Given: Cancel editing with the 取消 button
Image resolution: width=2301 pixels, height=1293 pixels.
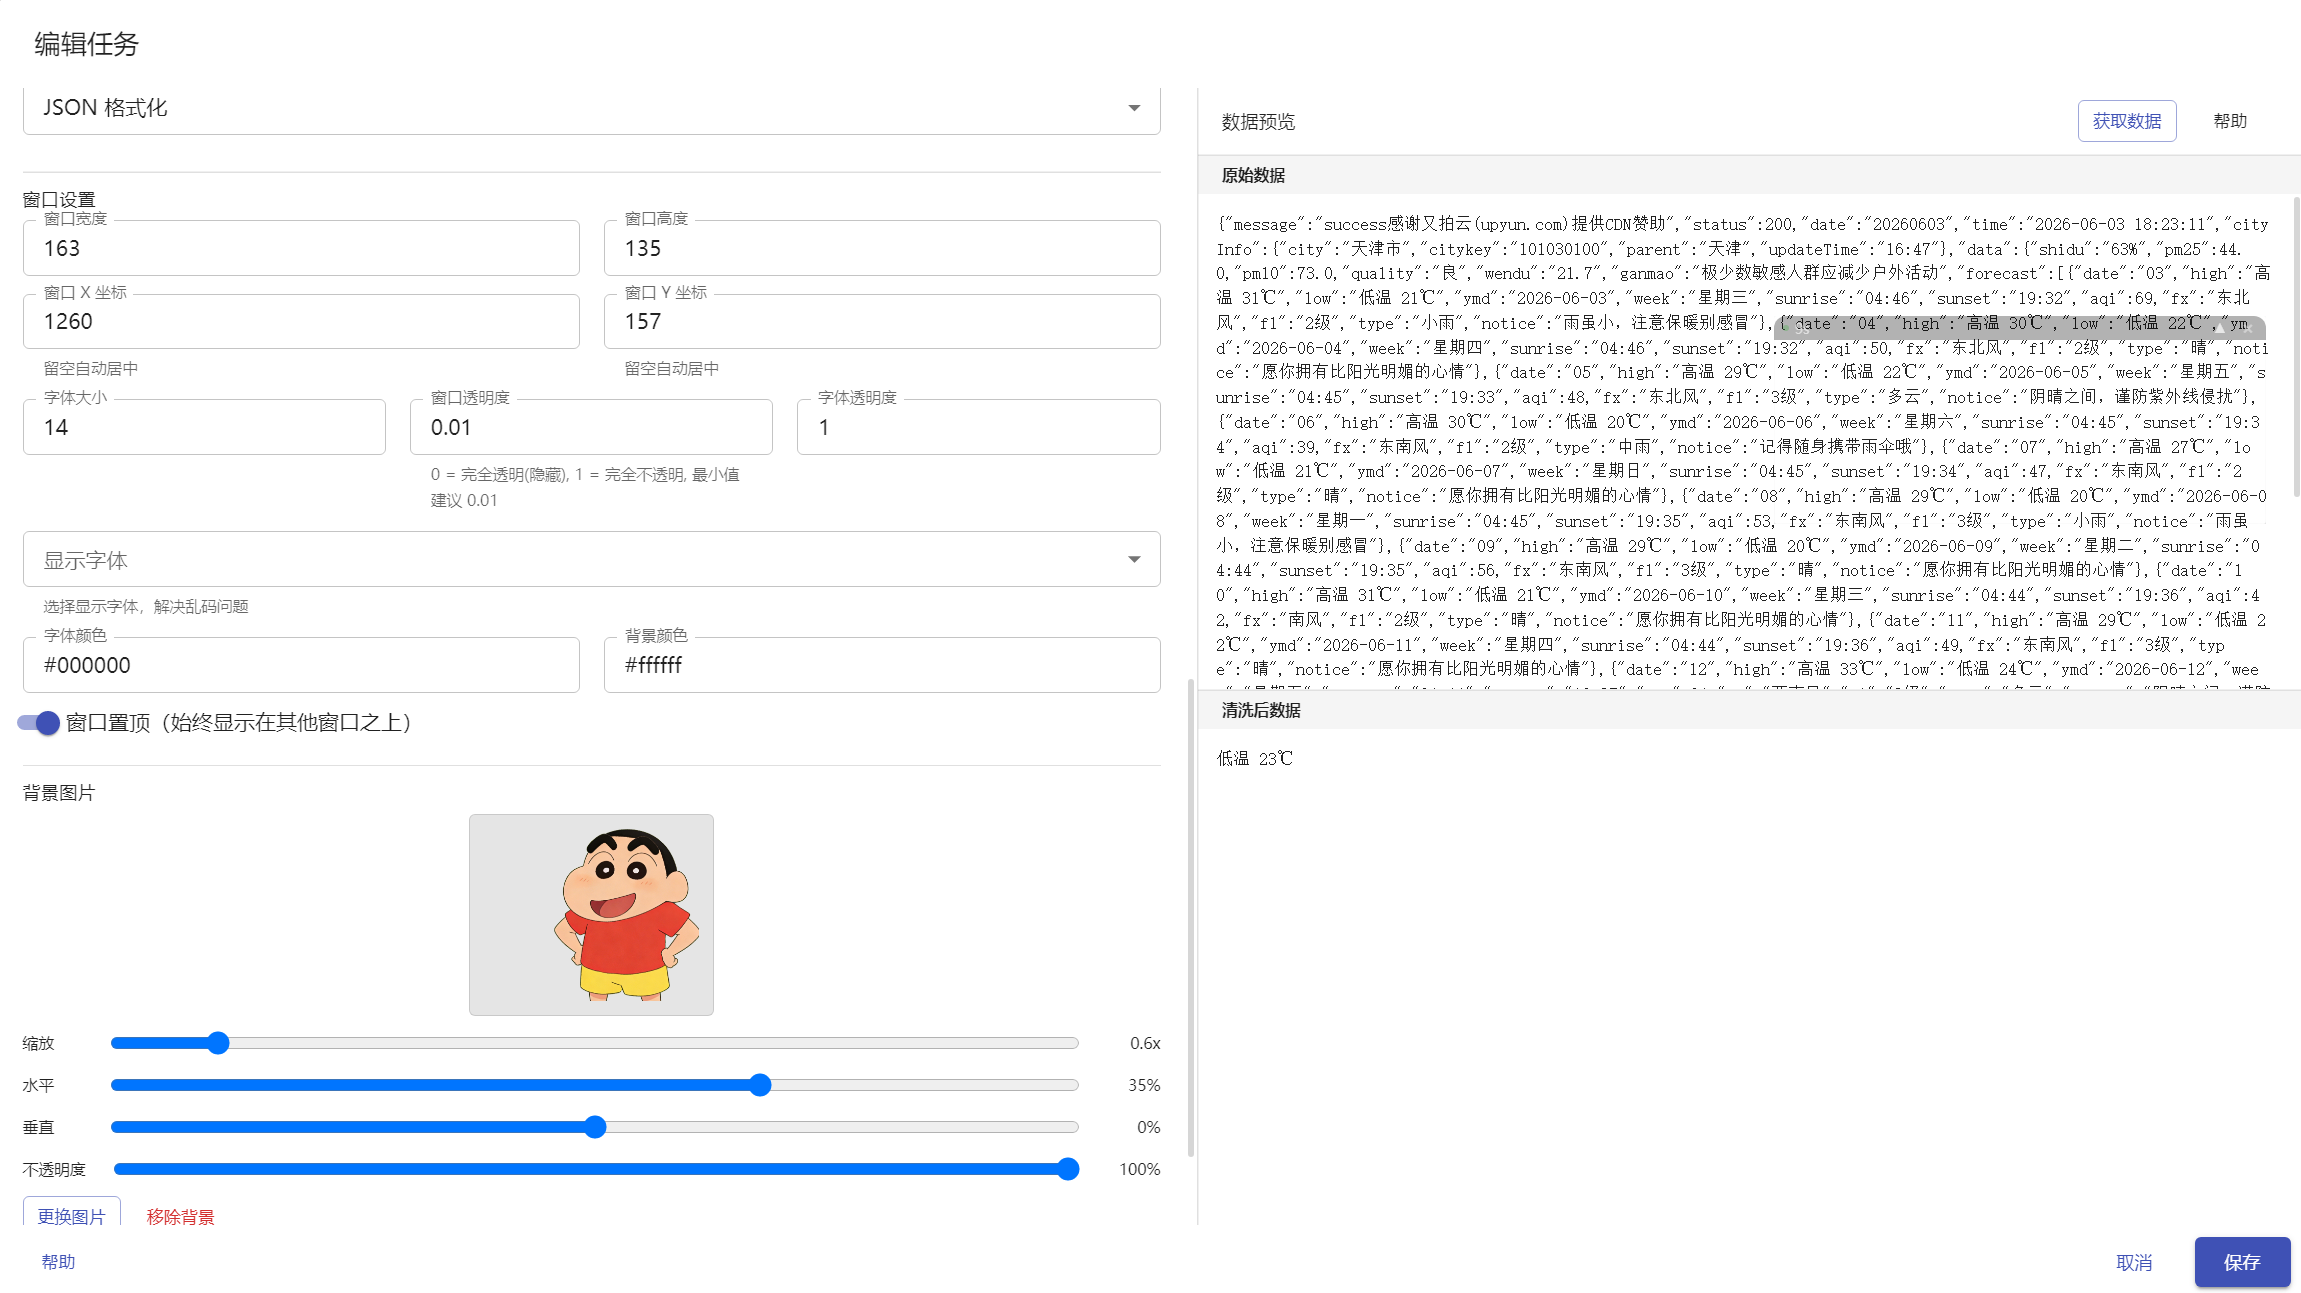Looking at the screenshot, I should (2134, 1263).
